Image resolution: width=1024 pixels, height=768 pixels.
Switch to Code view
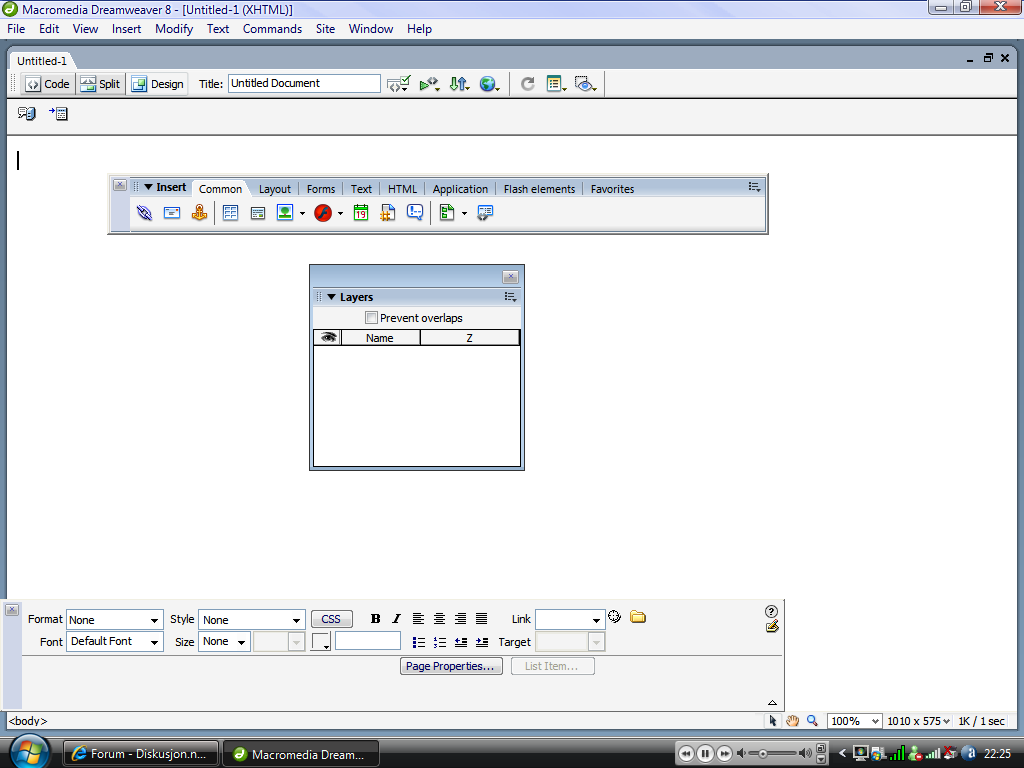click(48, 84)
